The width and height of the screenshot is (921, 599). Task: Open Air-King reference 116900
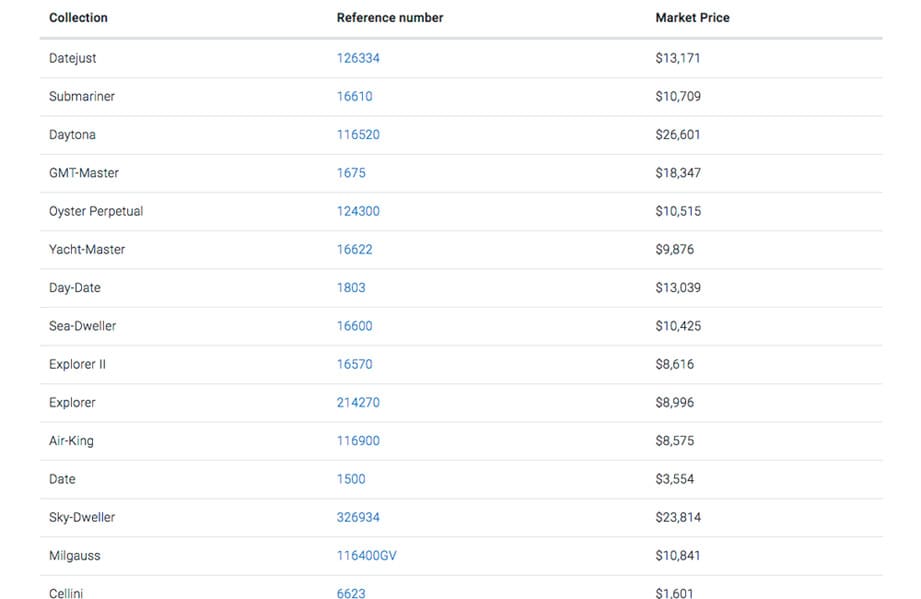pyautogui.click(x=358, y=440)
